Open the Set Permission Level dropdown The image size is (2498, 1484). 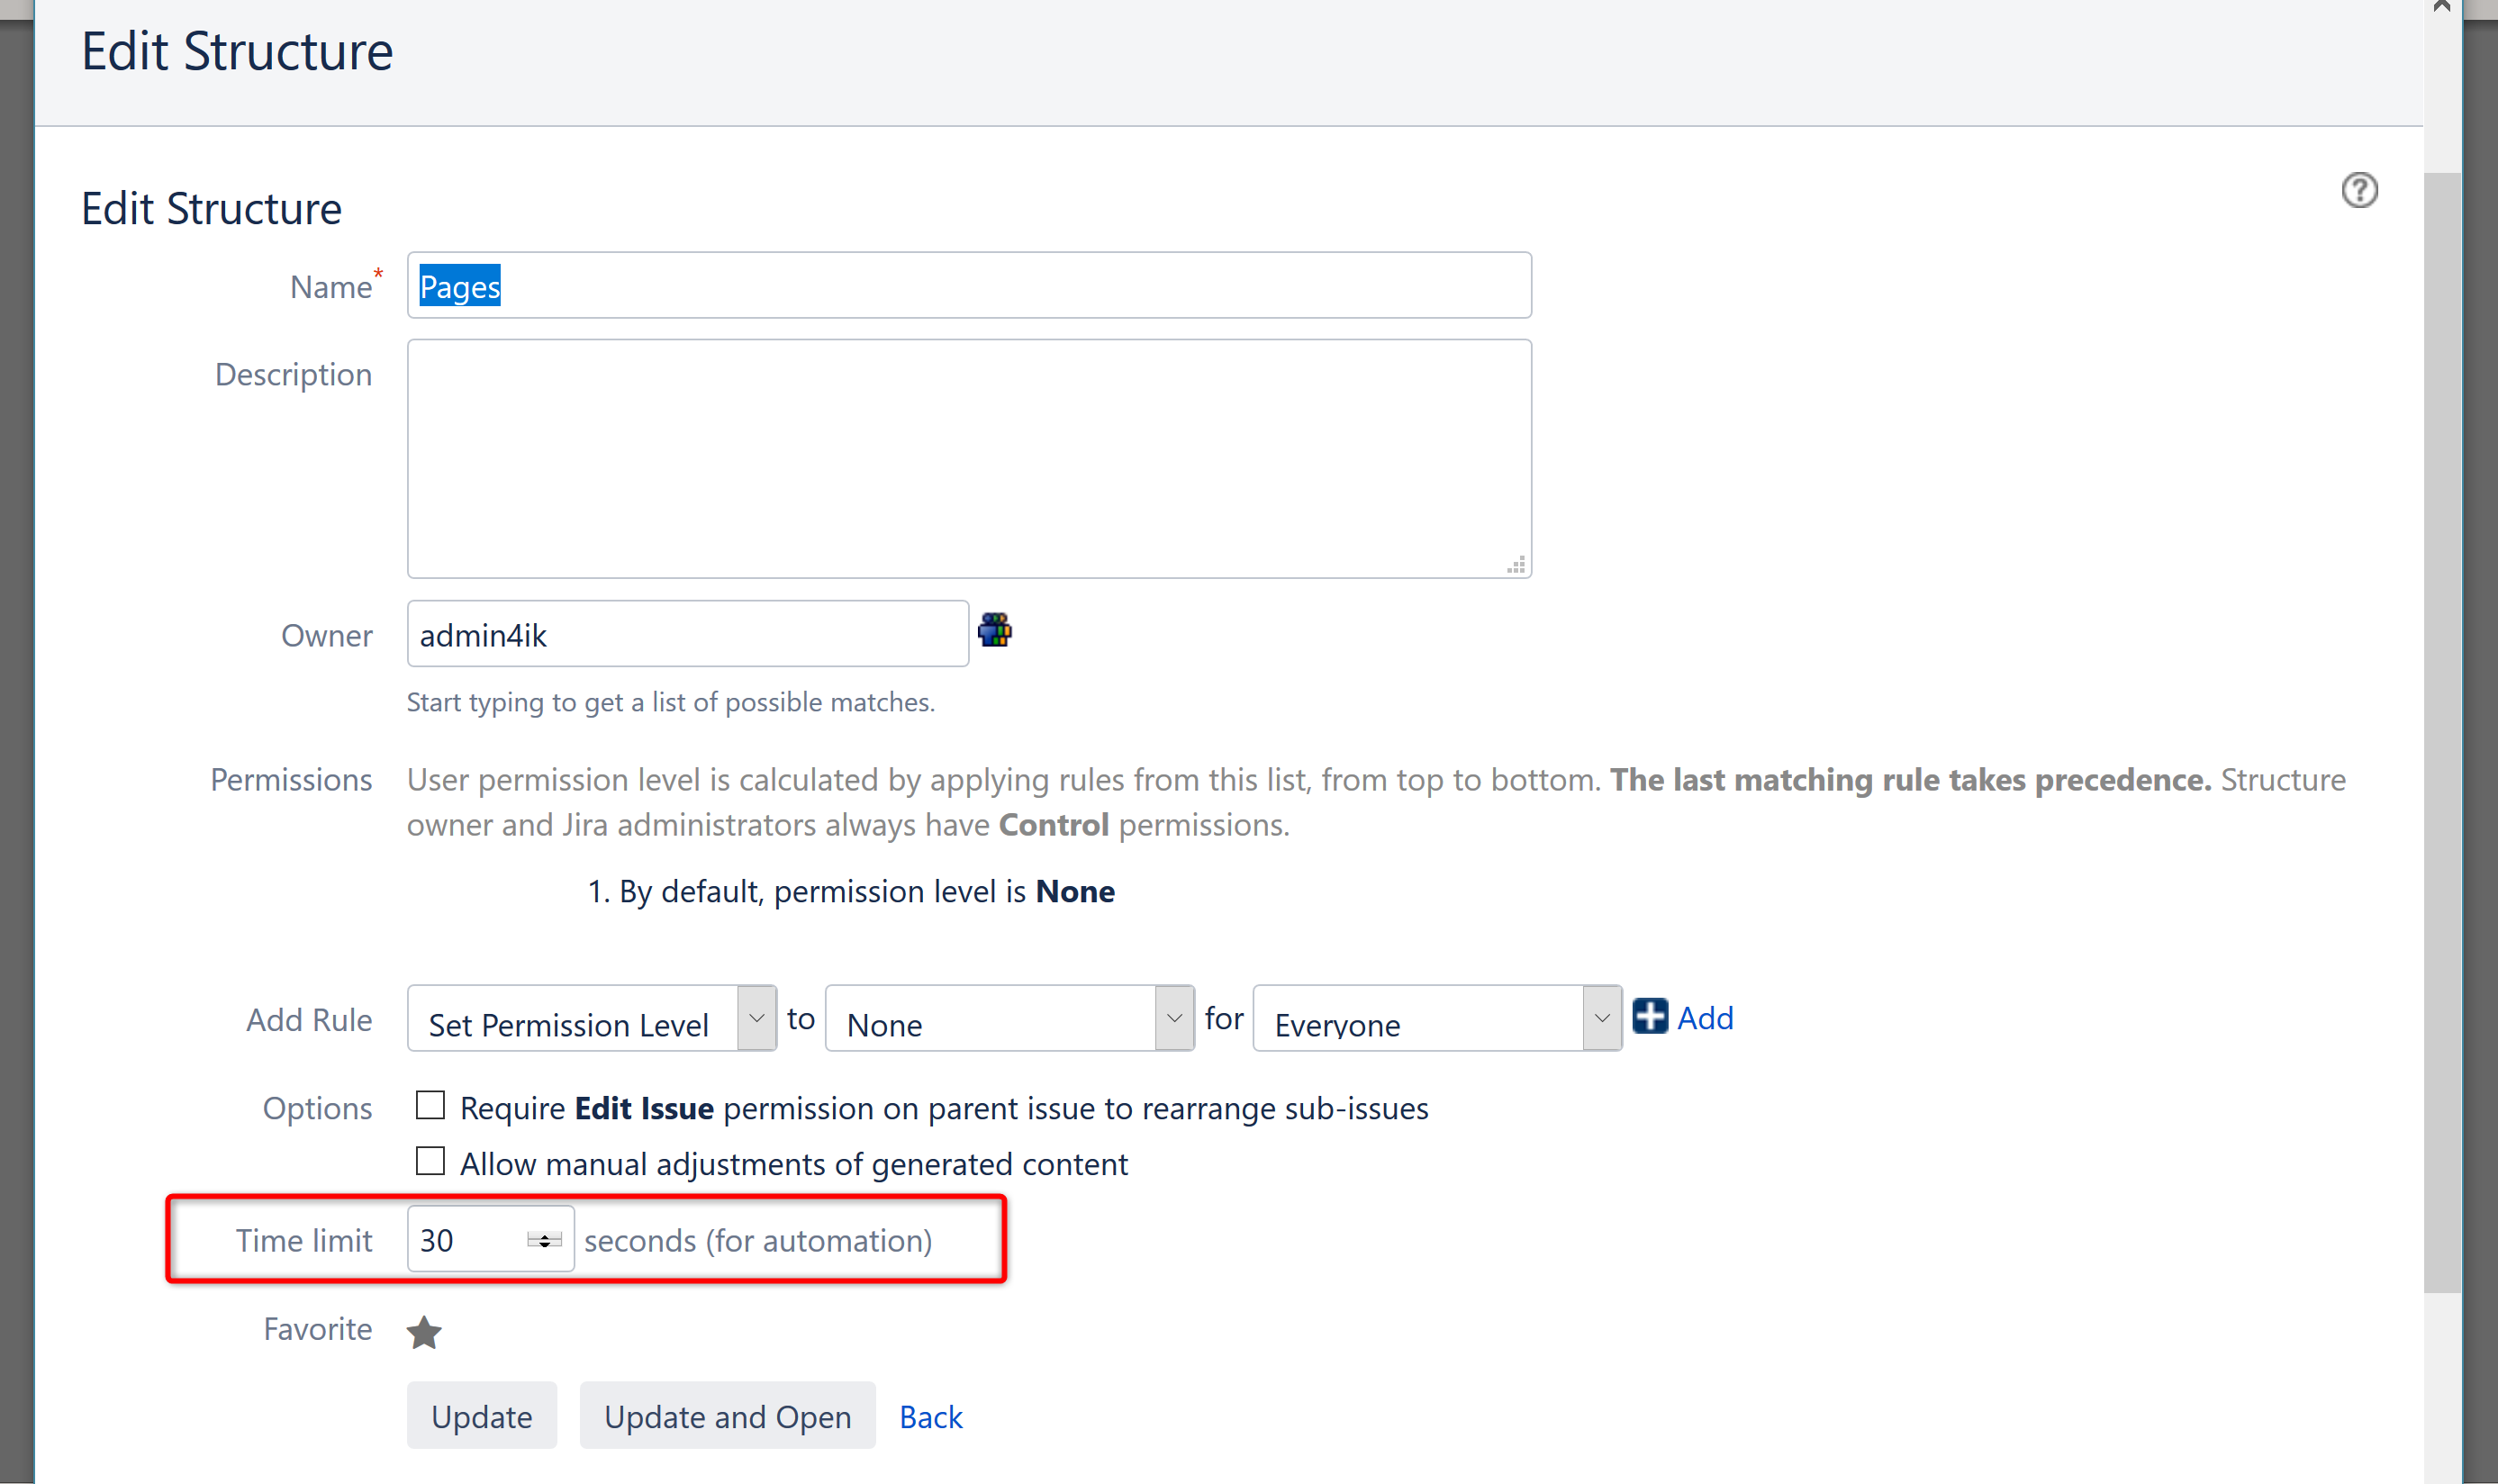[591, 1019]
